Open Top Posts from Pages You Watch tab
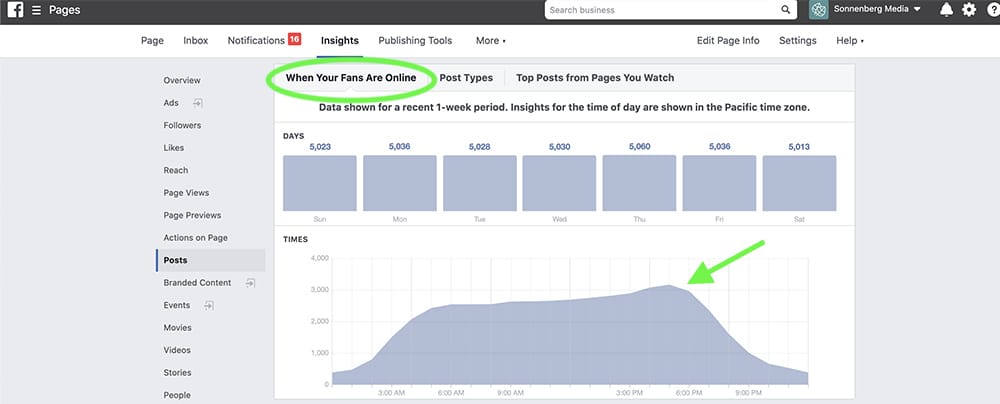The image size is (1000, 404). pos(595,78)
